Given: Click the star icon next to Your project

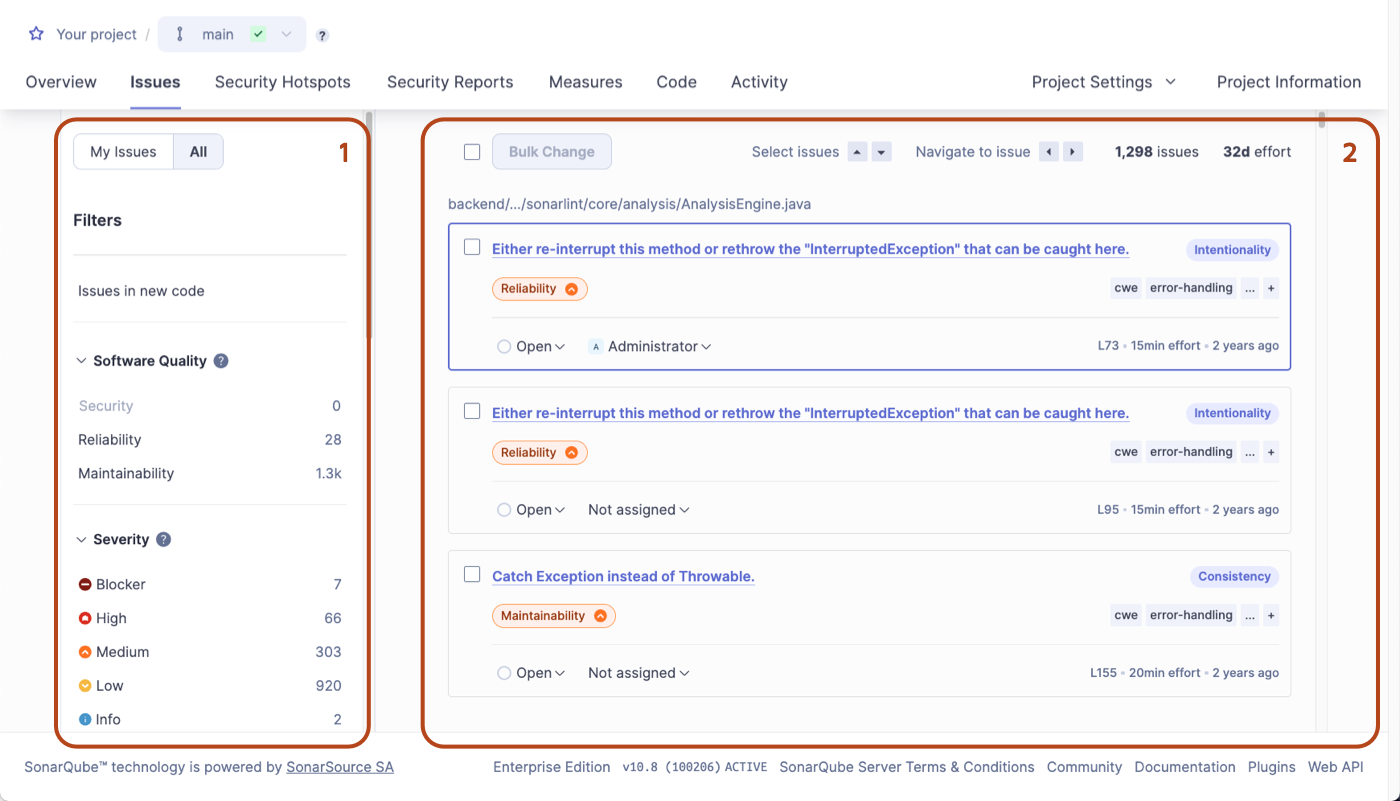Looking at the screenshot, I should click(36, 33).
